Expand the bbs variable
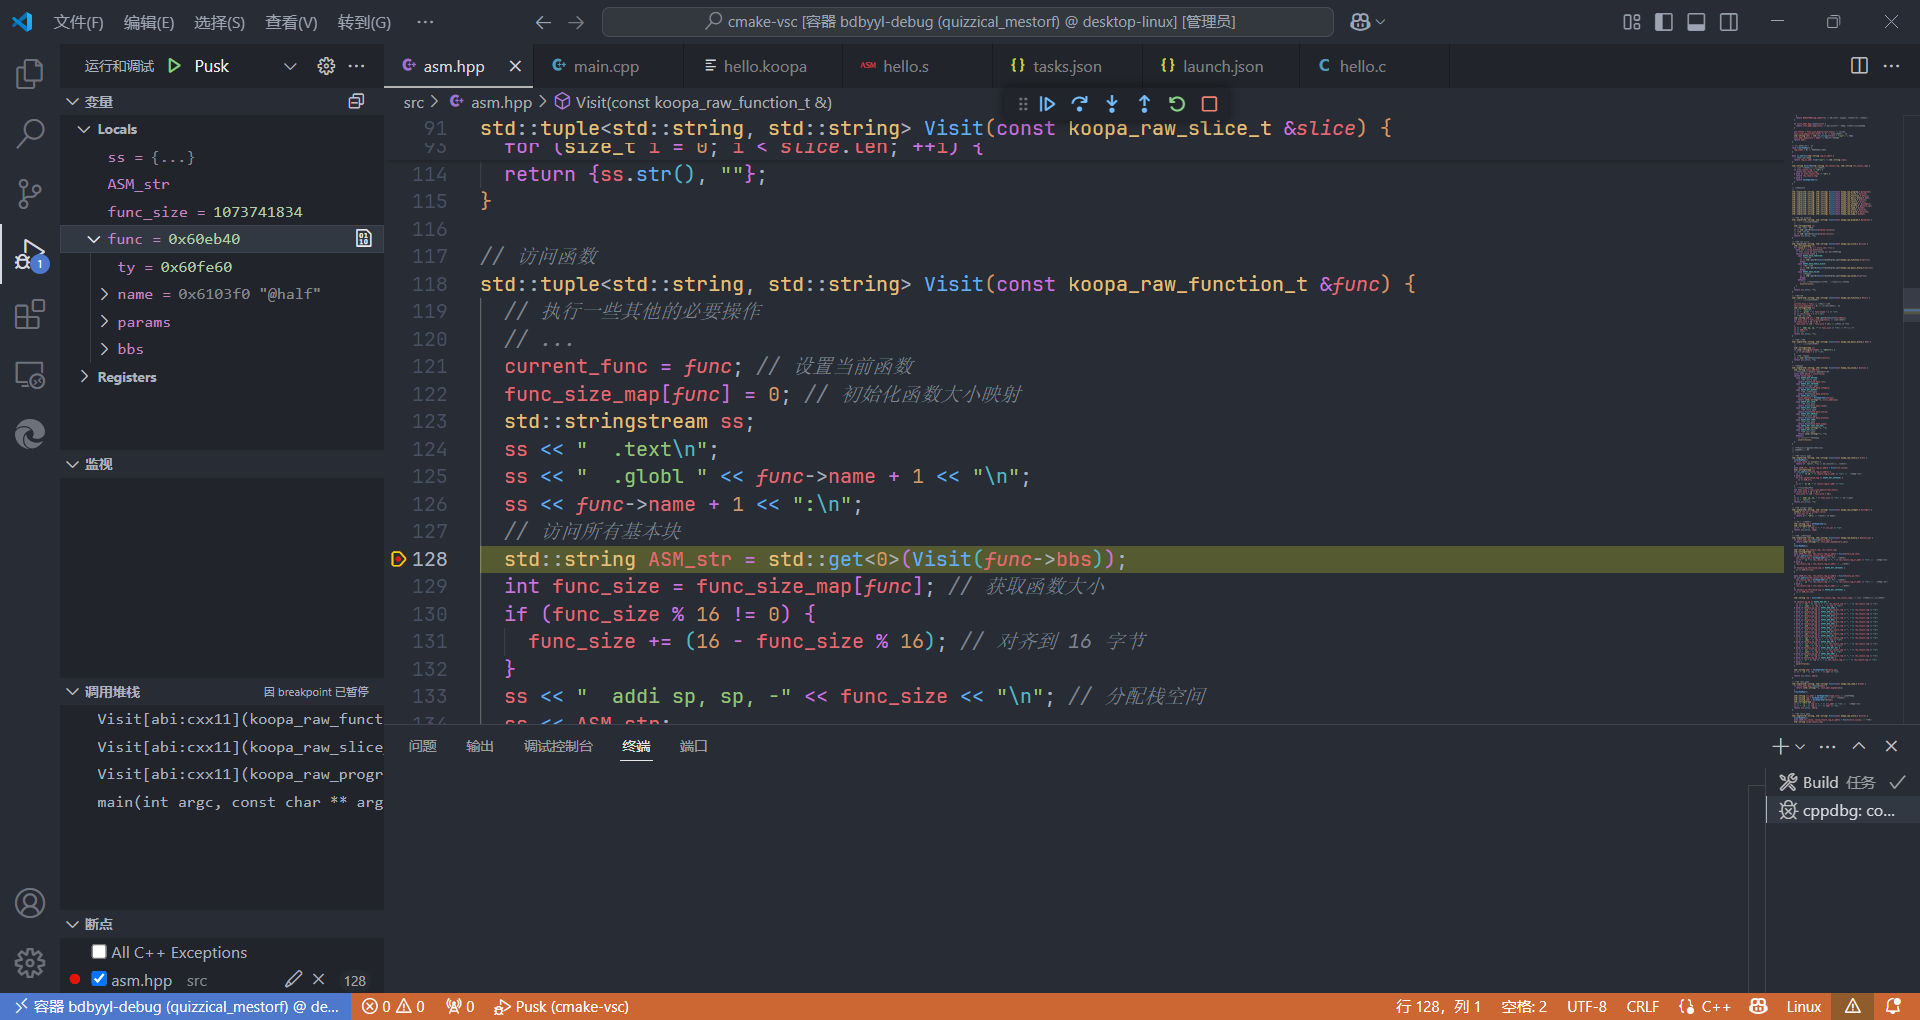The width and height of the screenshot is (1920, 1020). pyautogui.click(x=105, y=349)
